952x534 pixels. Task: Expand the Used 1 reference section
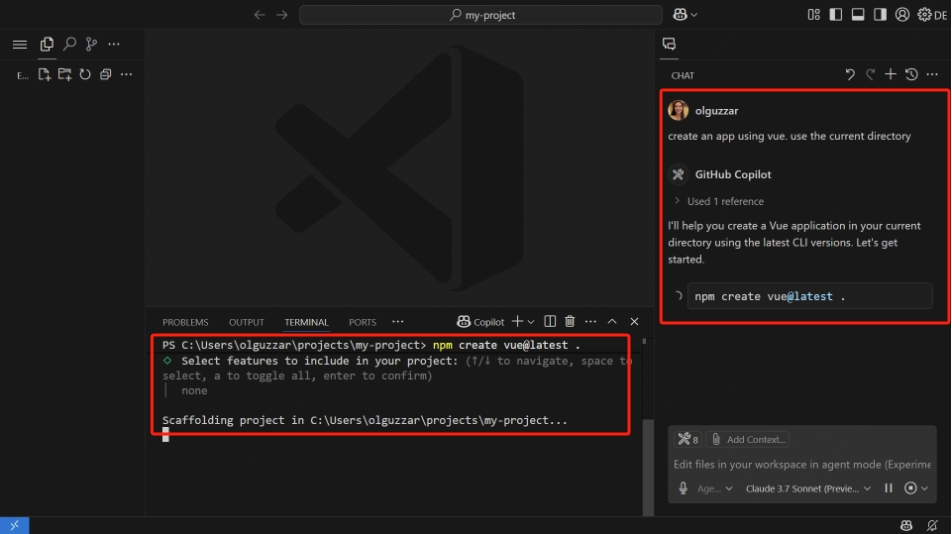719,201
